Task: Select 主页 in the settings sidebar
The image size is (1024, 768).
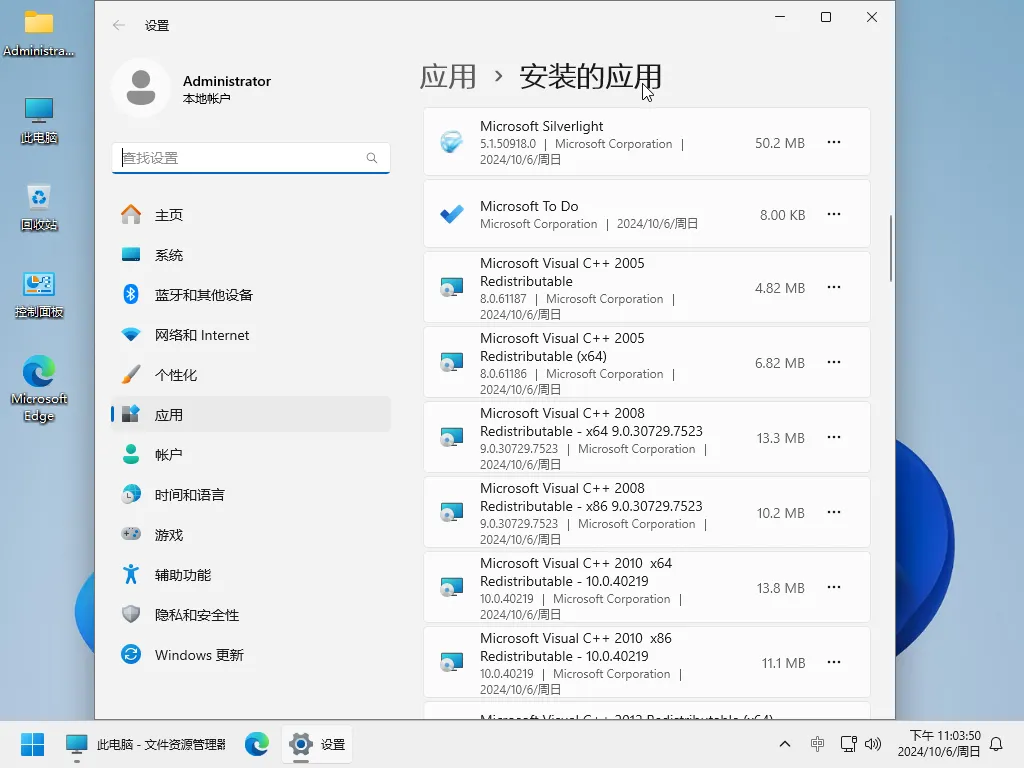Action: click(131, 214)
